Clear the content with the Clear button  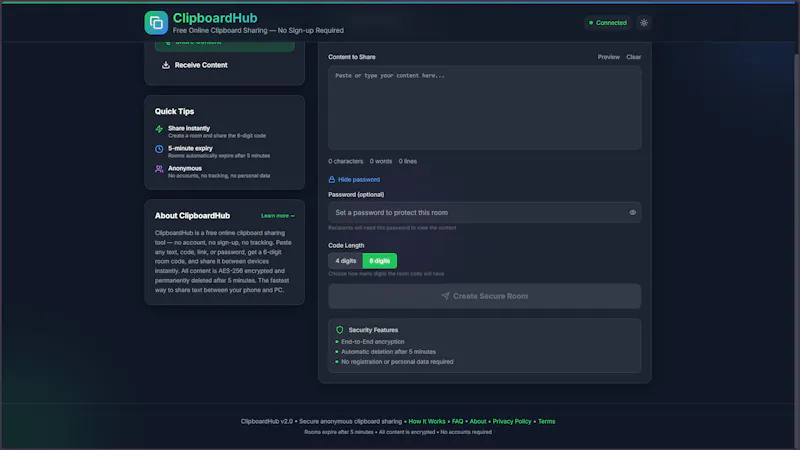(634, 57)
